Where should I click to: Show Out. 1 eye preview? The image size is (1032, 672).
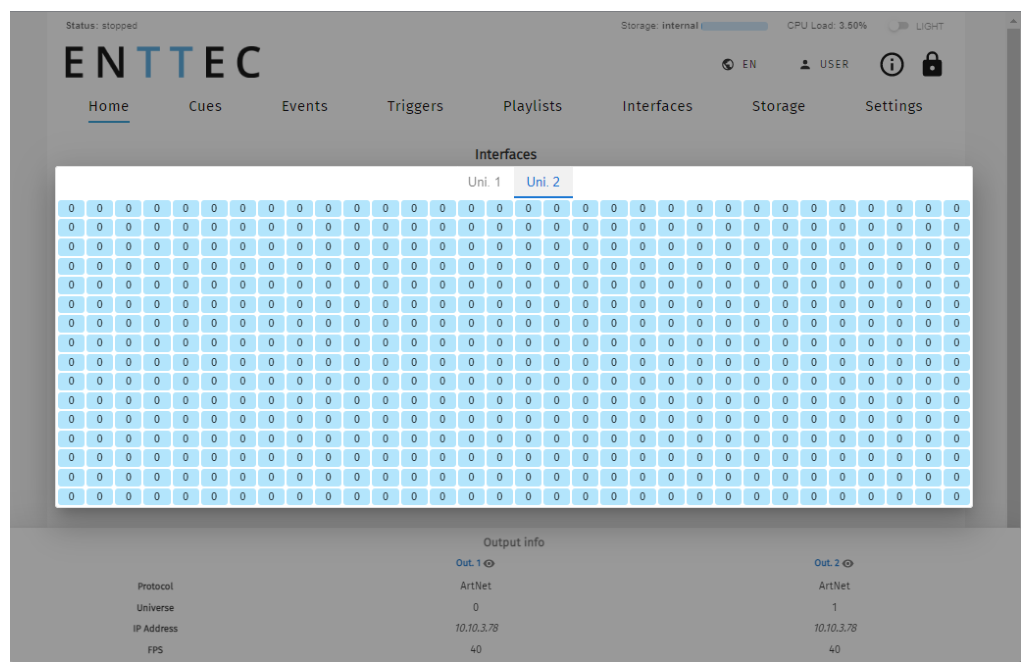pyautogui.click(x=489, y=563)
